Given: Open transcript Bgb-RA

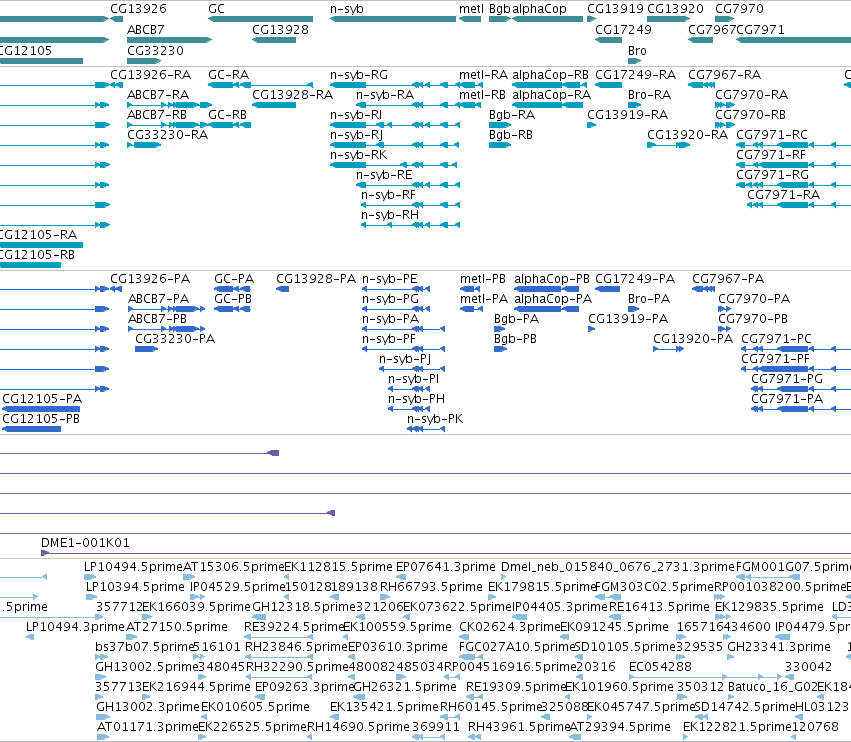Looking at the screenshot, I should [512, 115].
